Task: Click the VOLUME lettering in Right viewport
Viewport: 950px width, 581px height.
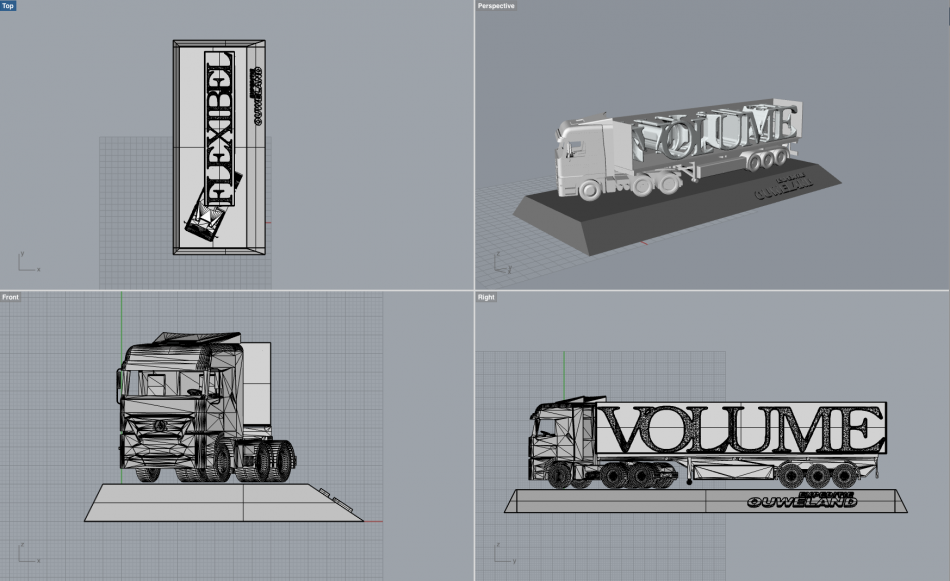Action: [744, 430]
